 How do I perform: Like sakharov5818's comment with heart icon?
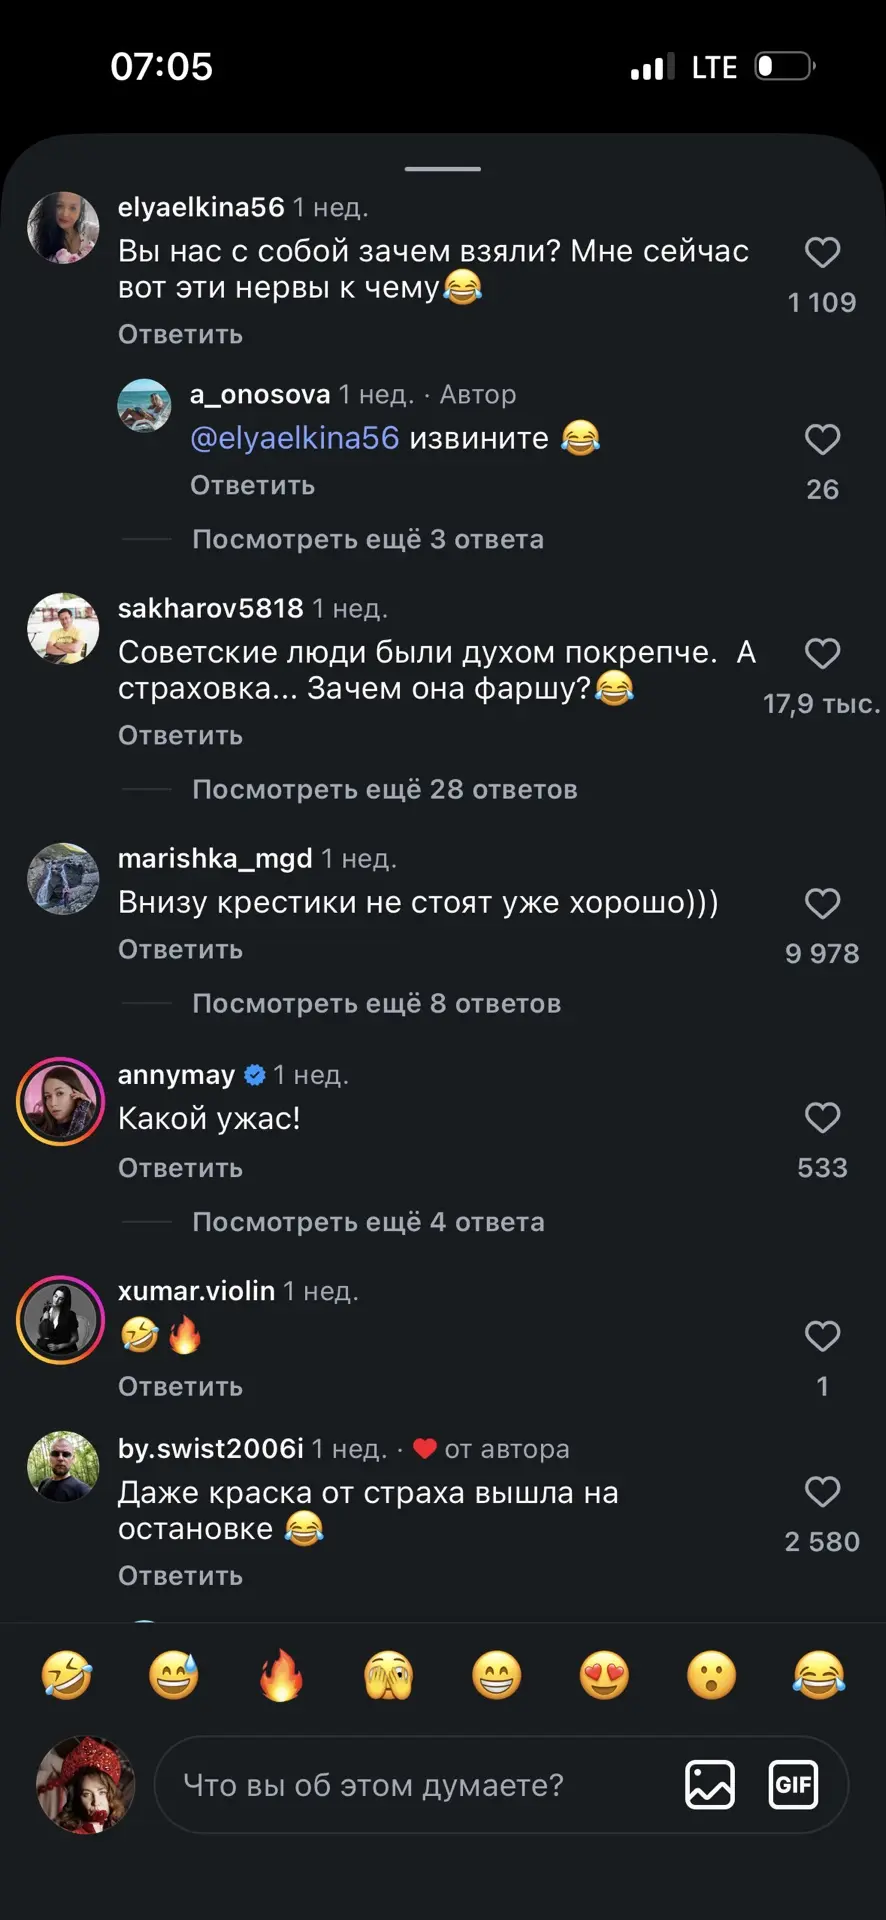point(822,654)
